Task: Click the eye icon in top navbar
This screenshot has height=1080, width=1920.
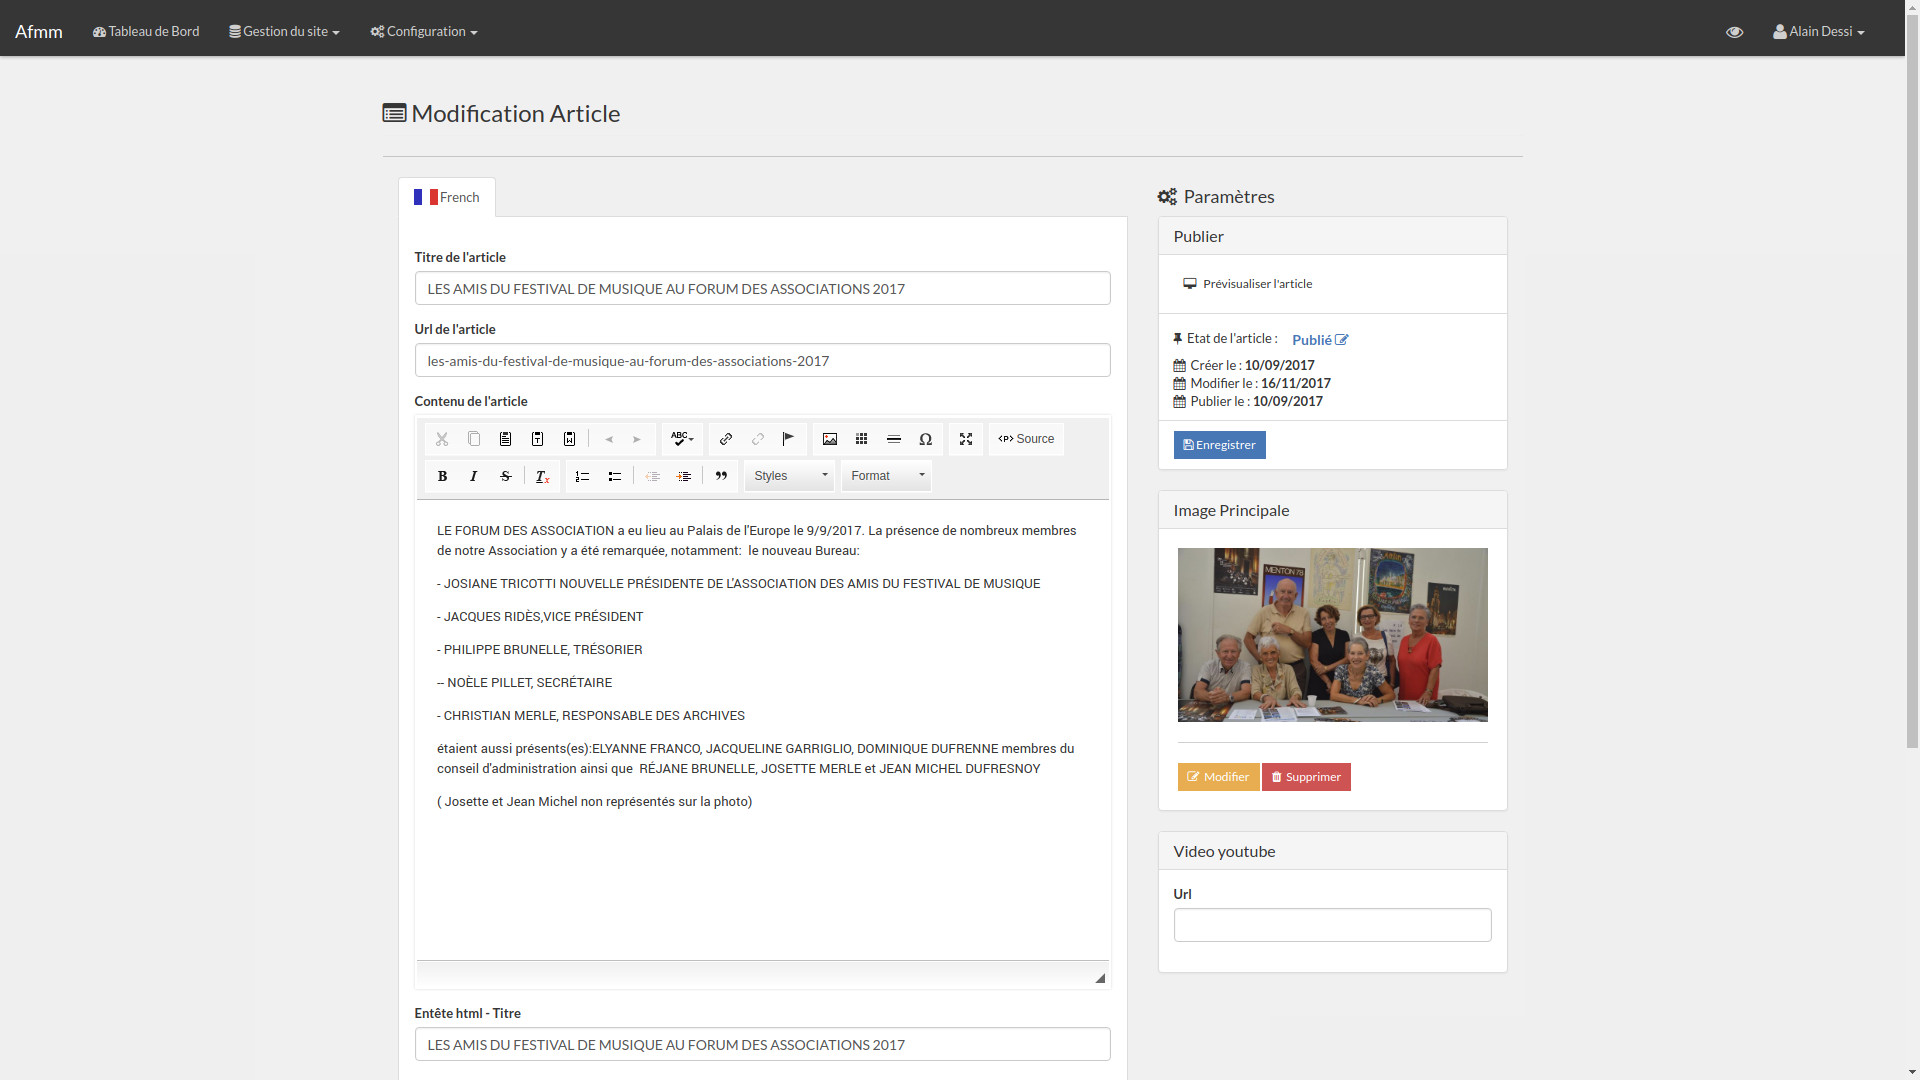Action: point(1735,32)
